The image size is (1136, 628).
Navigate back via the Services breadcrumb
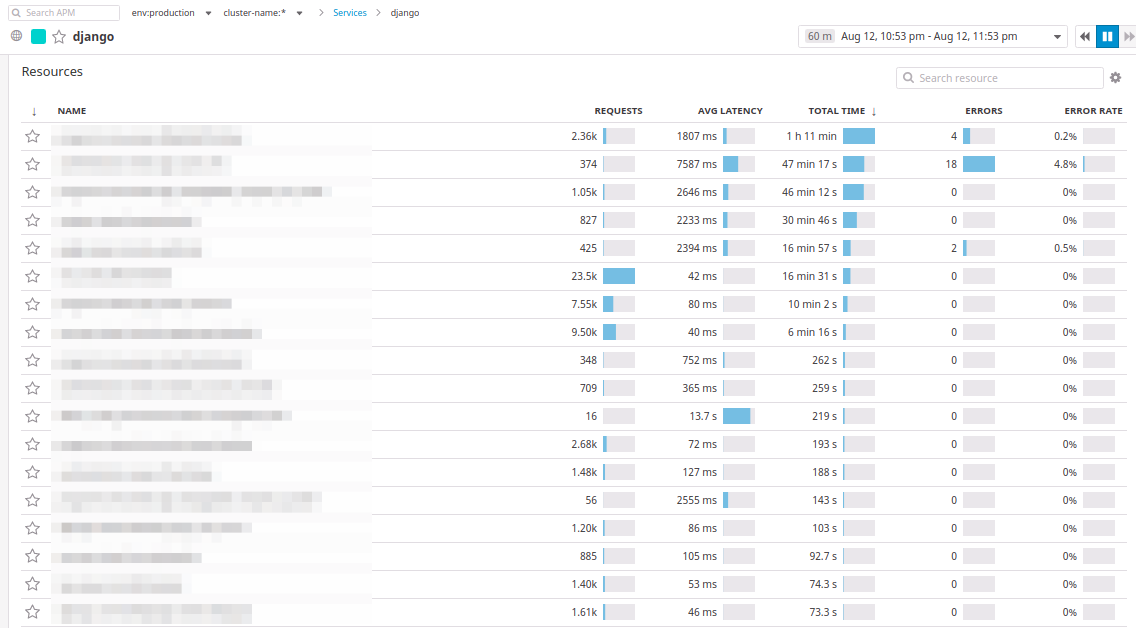click(x=349, y=12)
